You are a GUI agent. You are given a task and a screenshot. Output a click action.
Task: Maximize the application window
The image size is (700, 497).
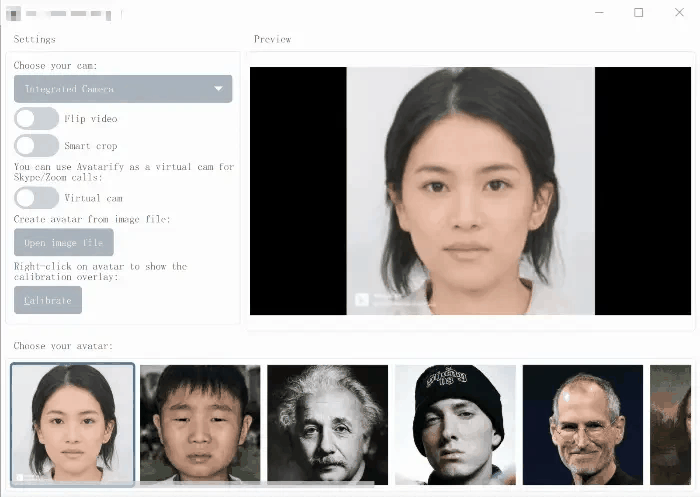pos(639,13)
